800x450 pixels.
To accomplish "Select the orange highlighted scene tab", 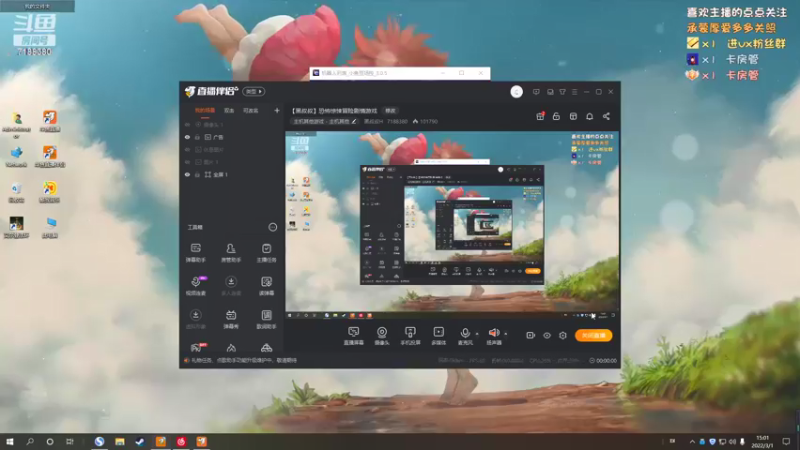I will [205, 110].
